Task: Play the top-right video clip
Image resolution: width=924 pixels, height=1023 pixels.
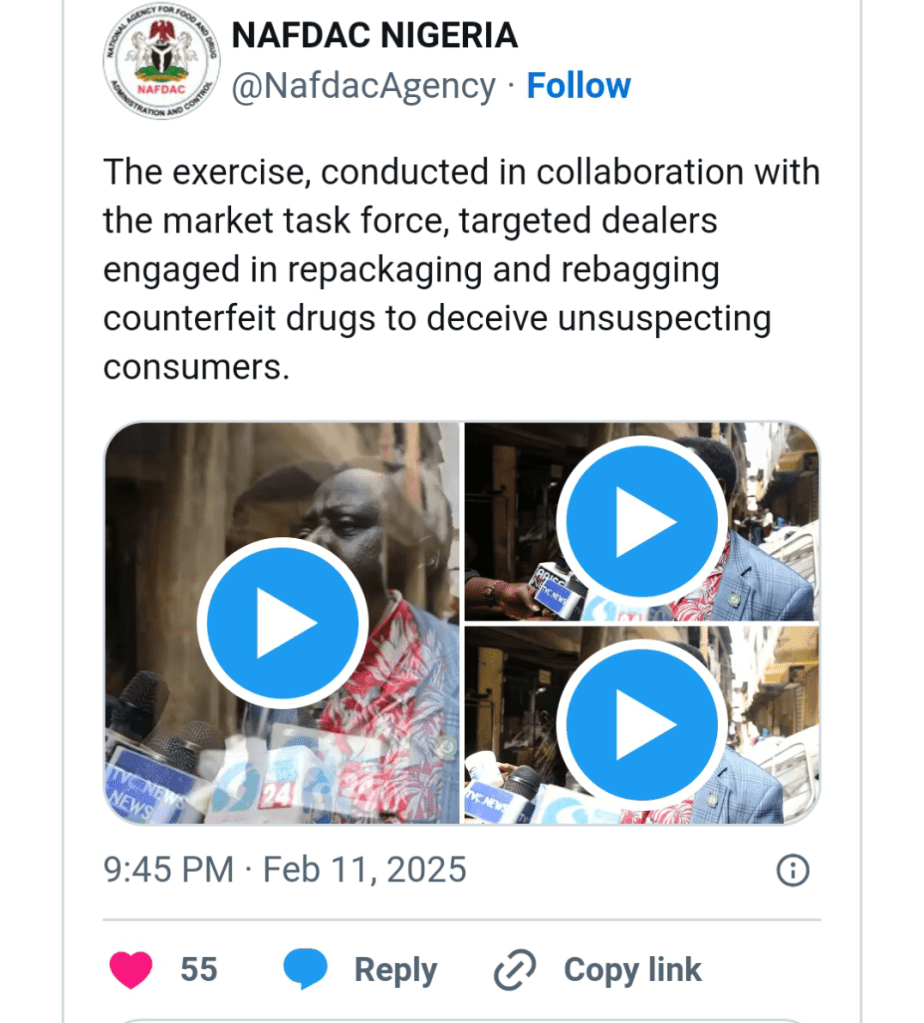Action: 641,521
